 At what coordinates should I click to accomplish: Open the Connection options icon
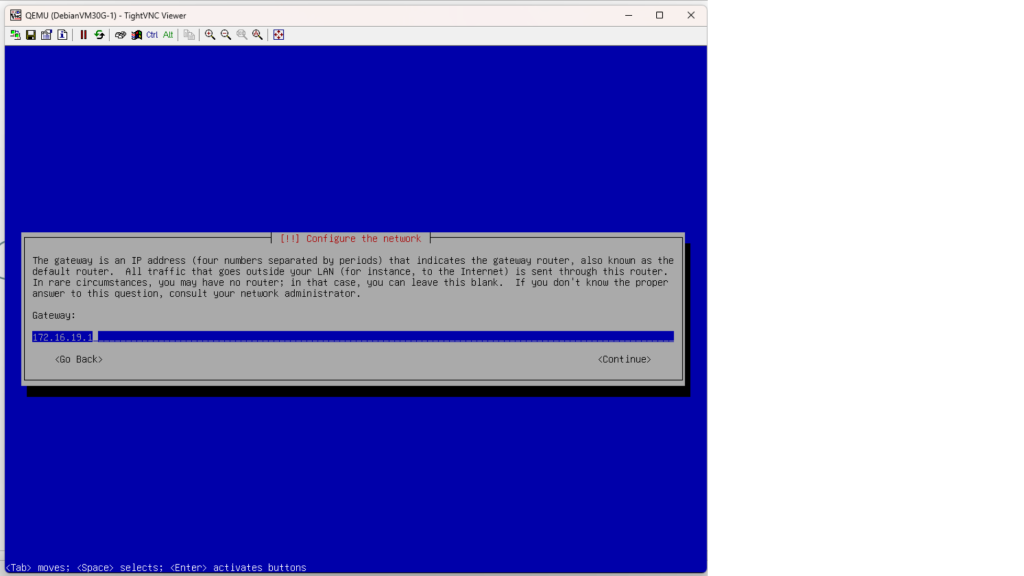click(x=46, y=35)
